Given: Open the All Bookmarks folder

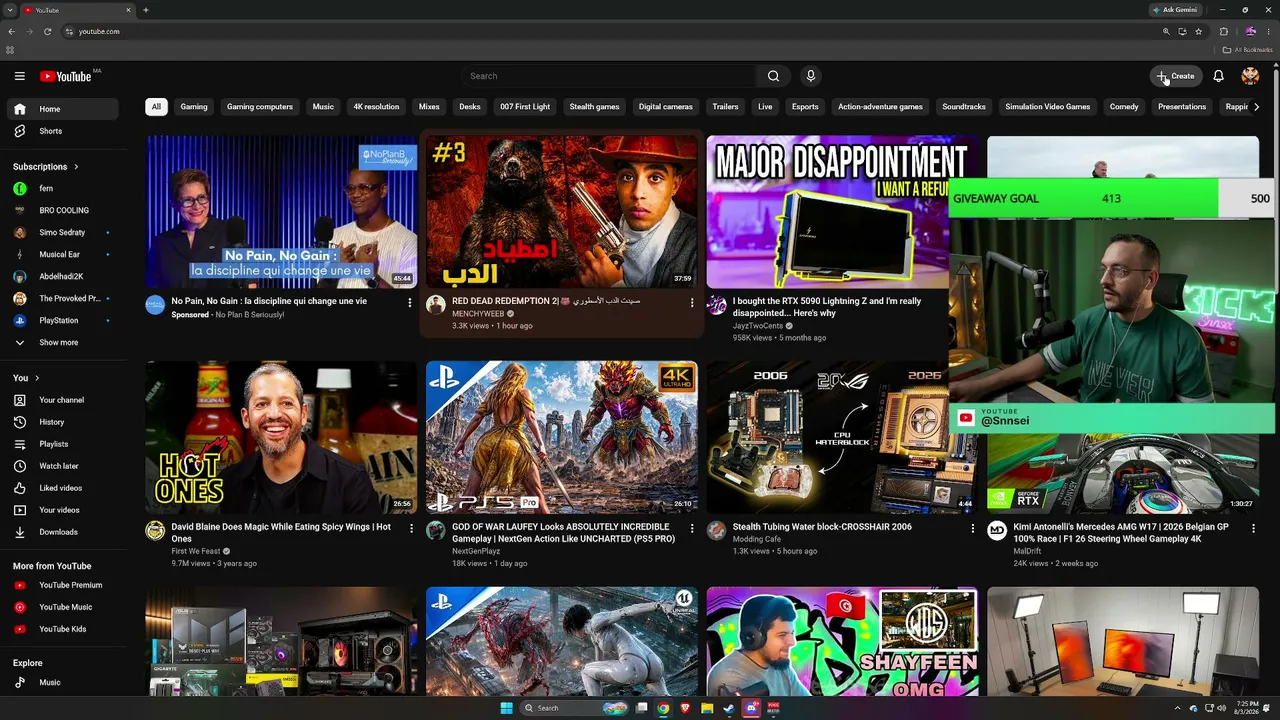Looking at the screenshot, I should click(x=1248, y=50).
